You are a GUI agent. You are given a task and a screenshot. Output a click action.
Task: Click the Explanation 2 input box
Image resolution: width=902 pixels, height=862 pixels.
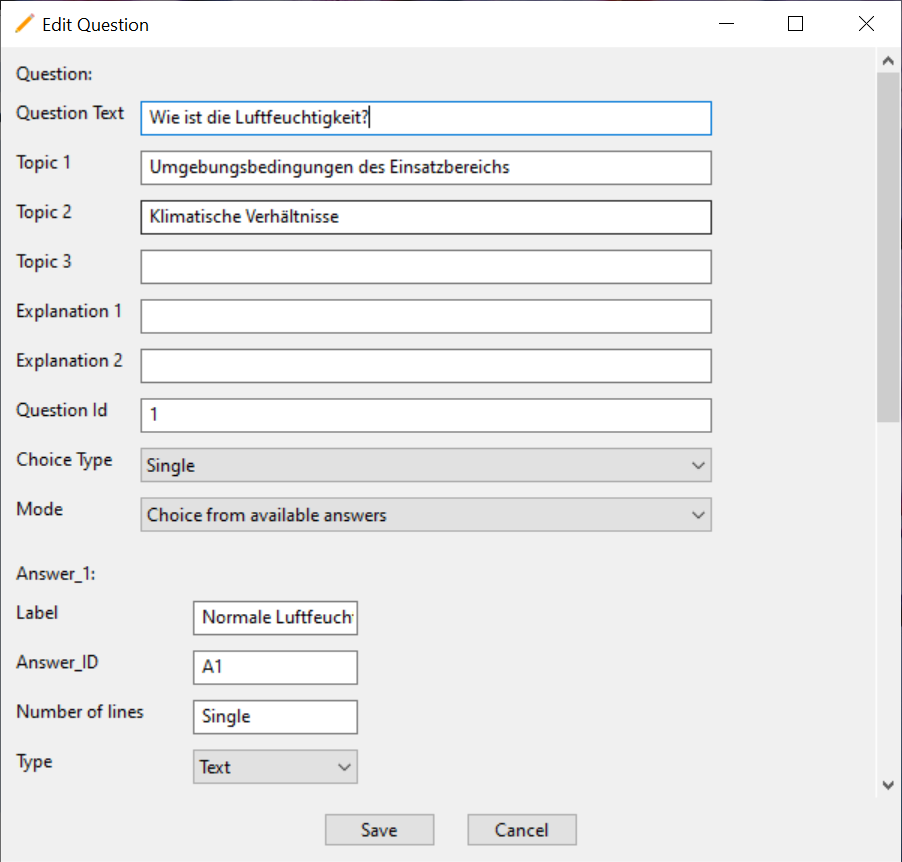pyautogui.click(x=426, y=365)
